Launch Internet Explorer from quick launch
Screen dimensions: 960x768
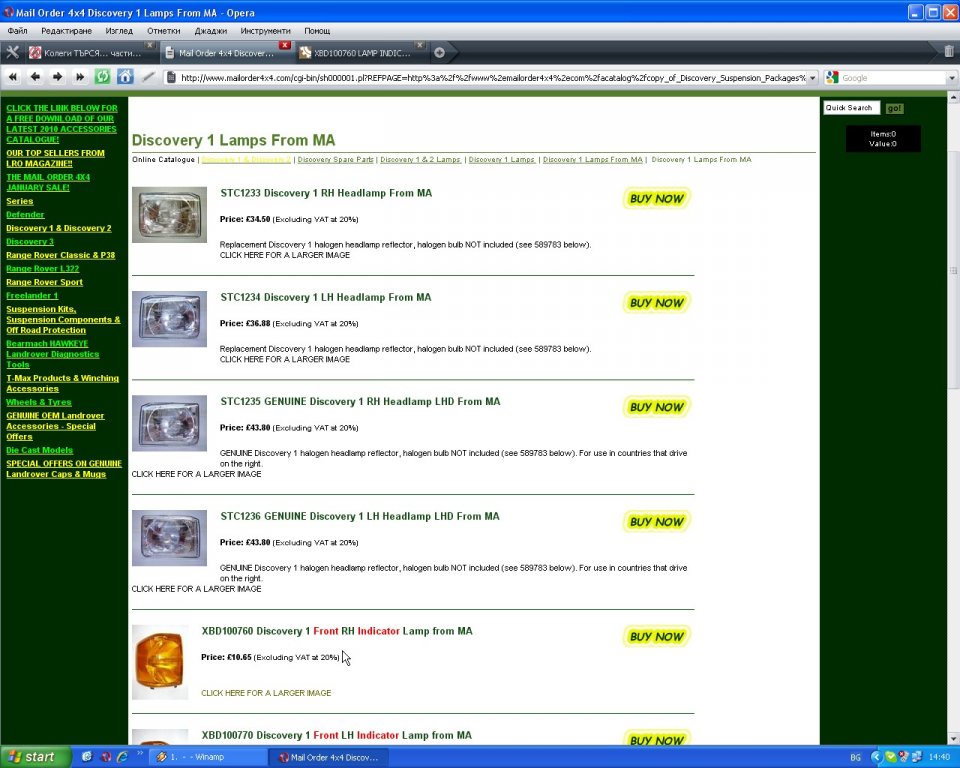[122, 757]
